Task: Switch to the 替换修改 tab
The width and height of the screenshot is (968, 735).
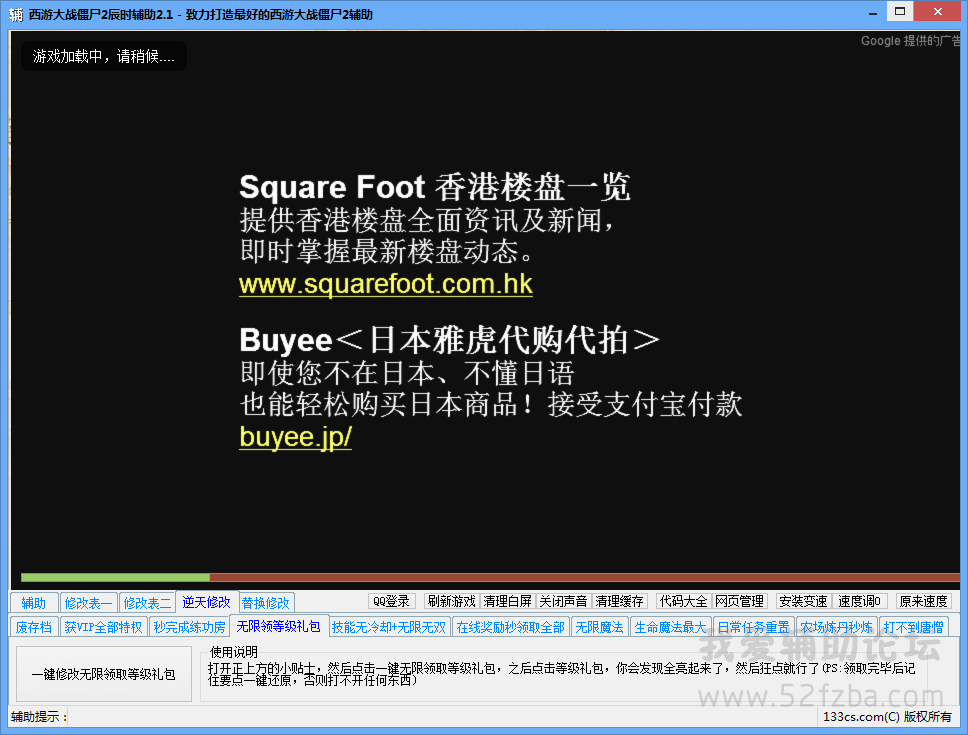Action: (x=265, y=602)
